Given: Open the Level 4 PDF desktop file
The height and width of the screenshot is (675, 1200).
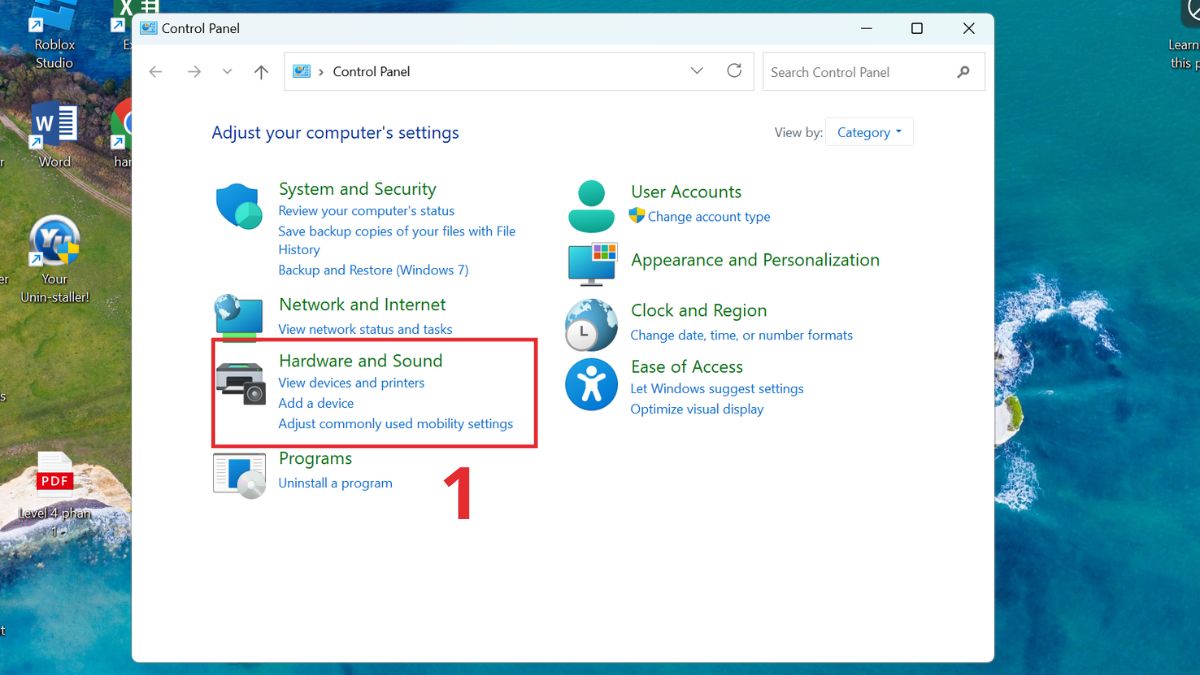Looking at the screenshot, I should 55,495.
